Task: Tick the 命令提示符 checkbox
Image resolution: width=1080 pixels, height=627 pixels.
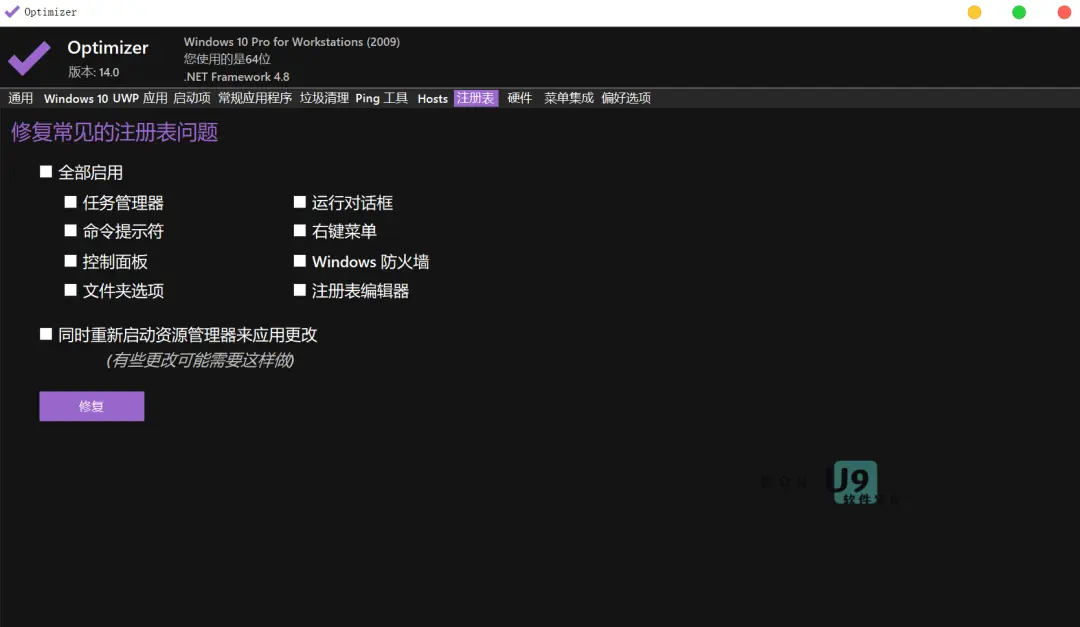Action: 70,231
